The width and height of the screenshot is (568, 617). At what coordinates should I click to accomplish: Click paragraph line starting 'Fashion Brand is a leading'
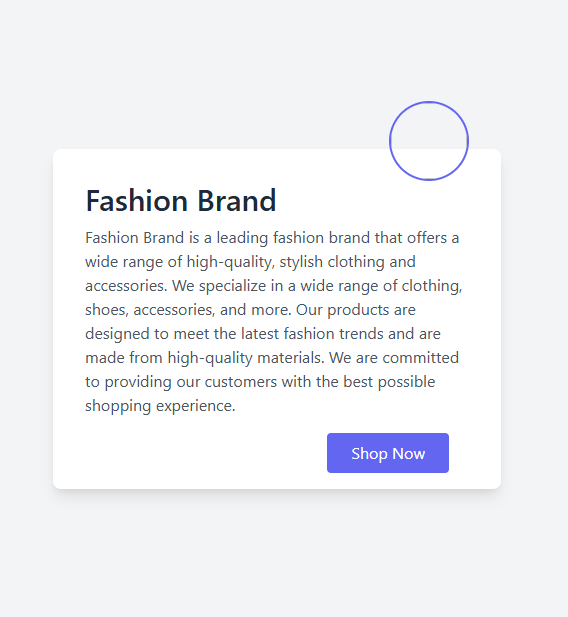click(x=272, y=238)
